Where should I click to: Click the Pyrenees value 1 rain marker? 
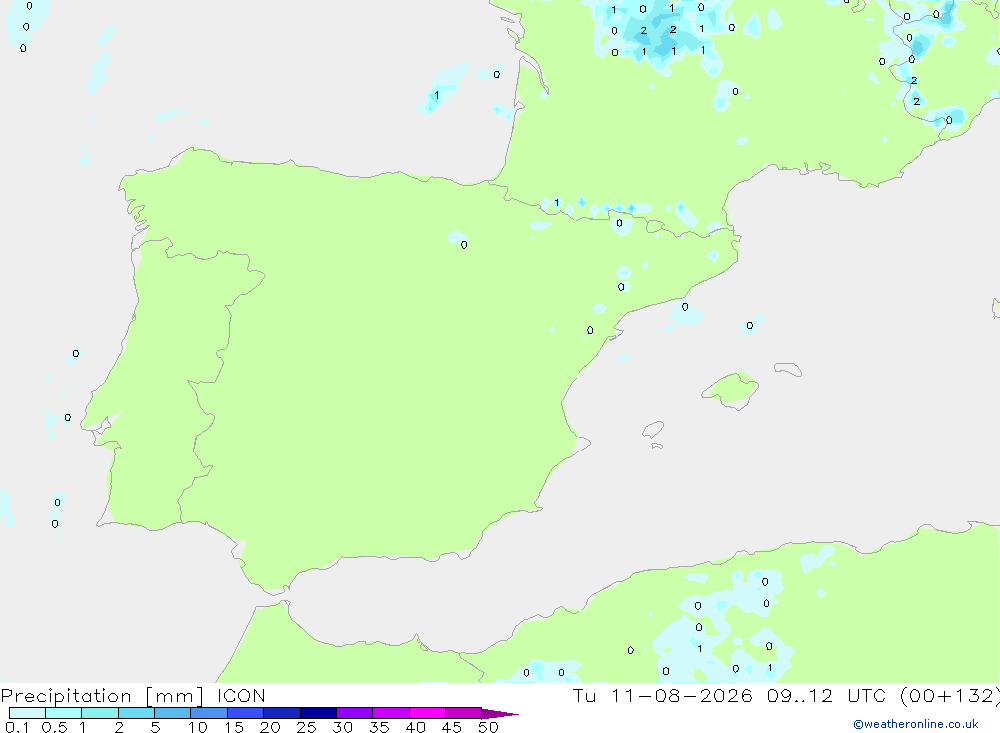tap(557, 203)
